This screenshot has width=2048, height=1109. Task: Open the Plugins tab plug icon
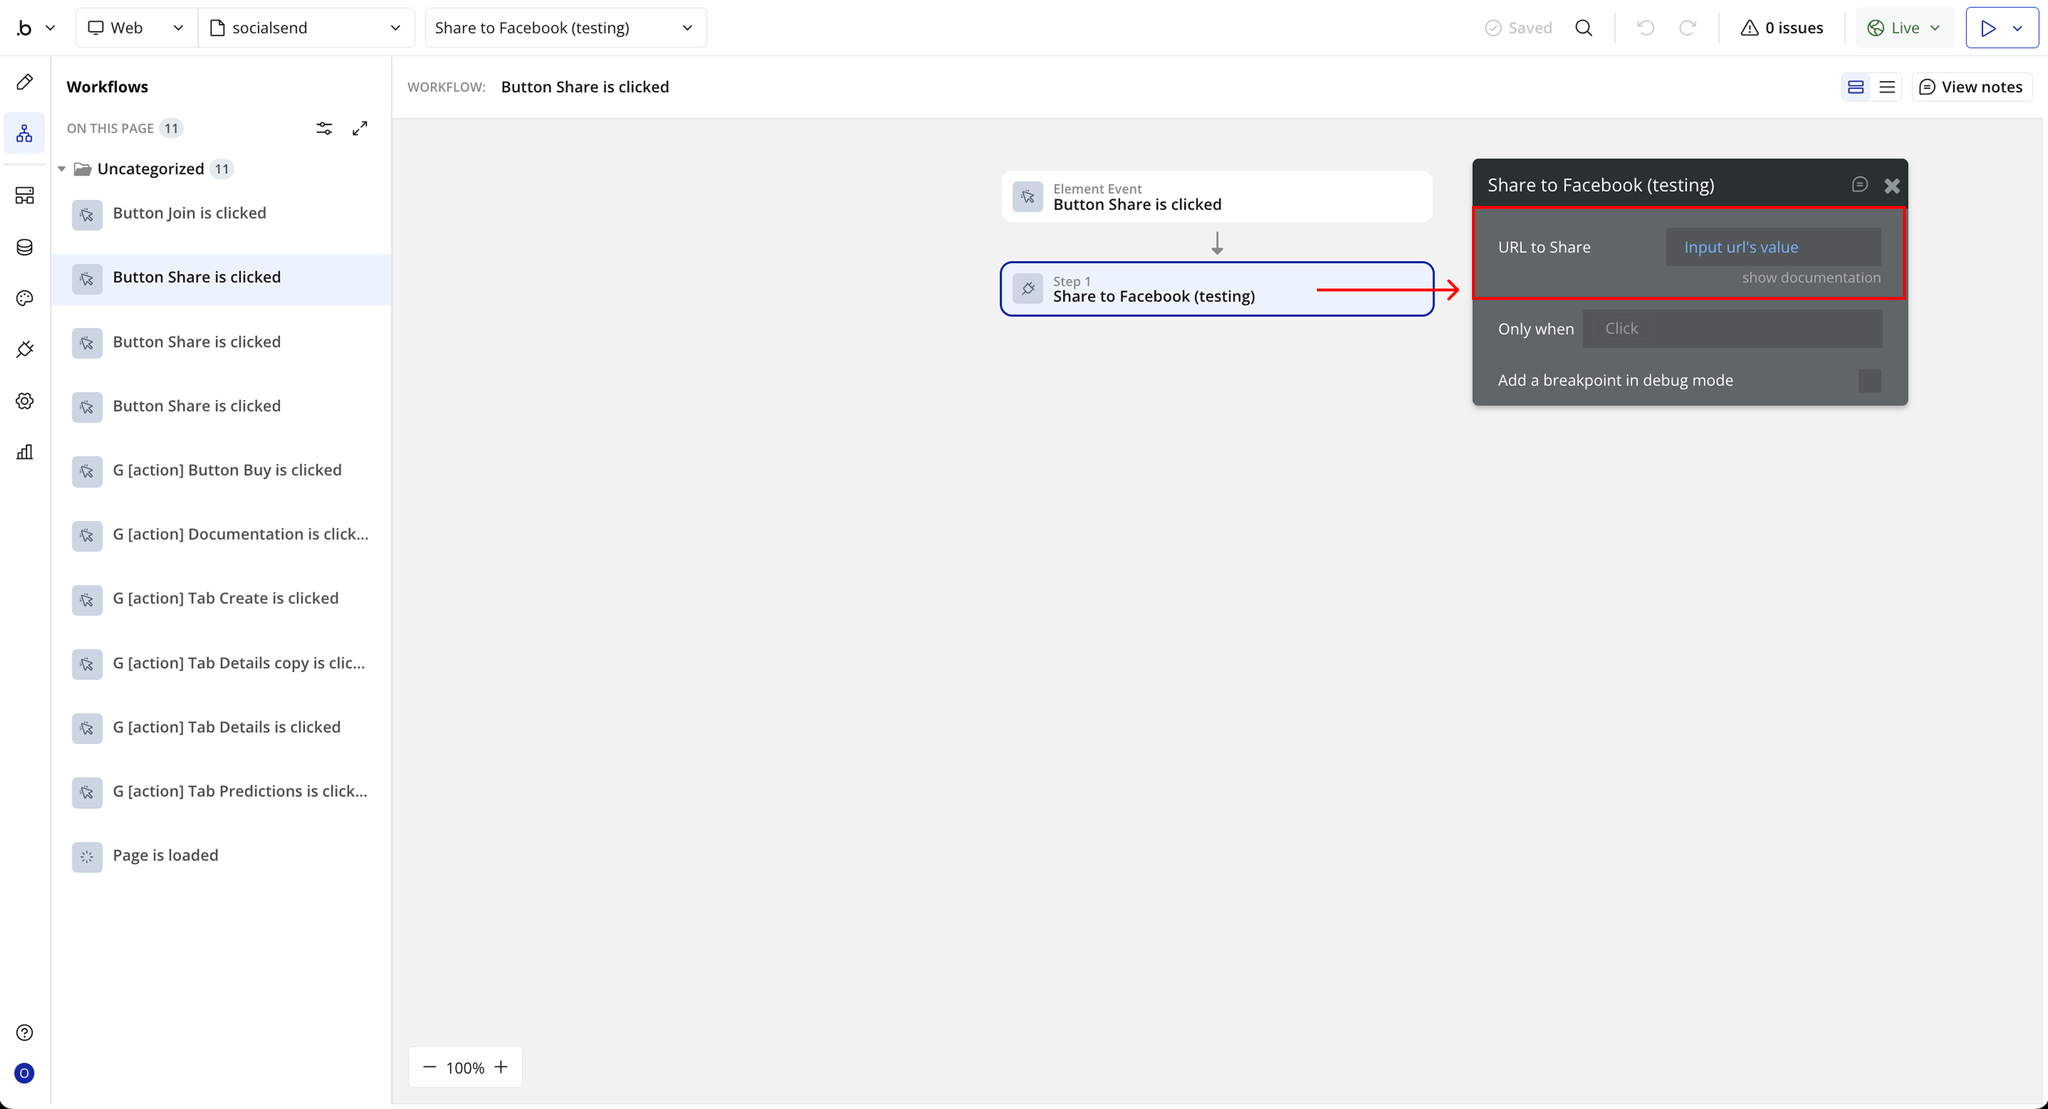(x=25, y=349)
